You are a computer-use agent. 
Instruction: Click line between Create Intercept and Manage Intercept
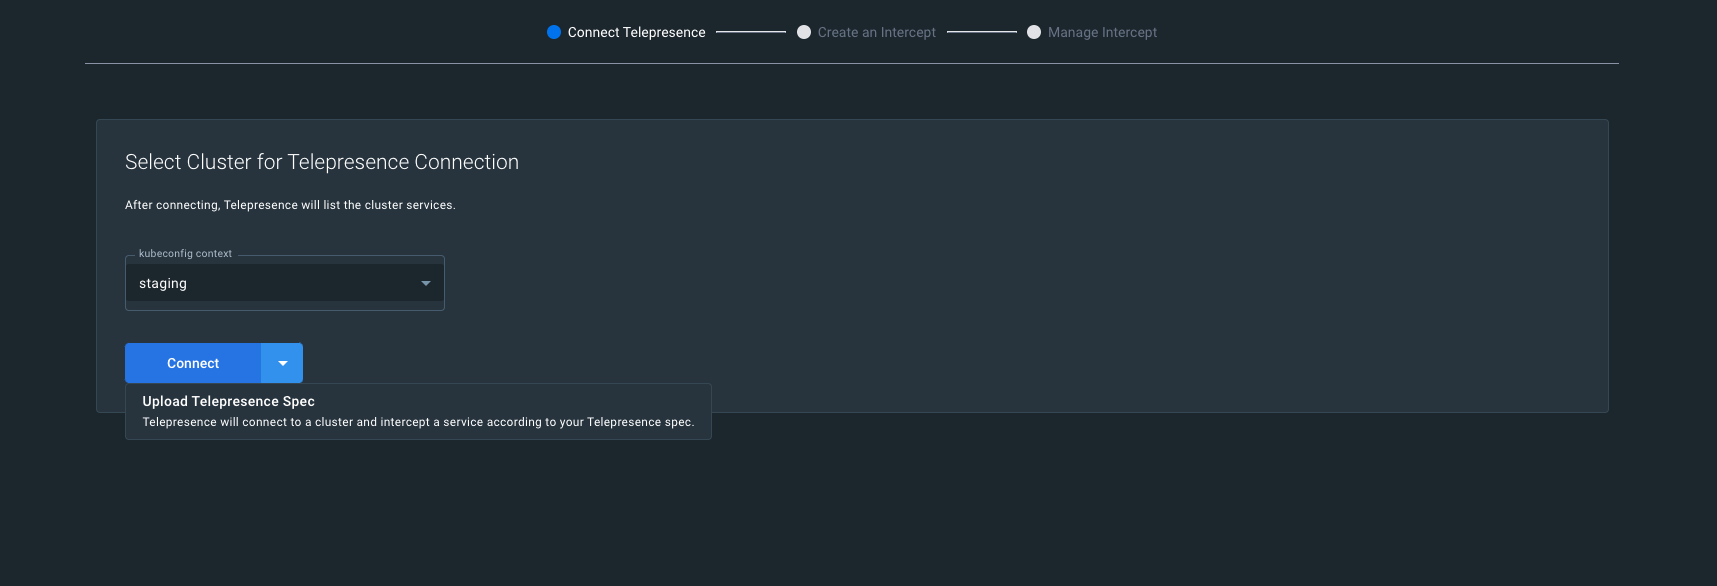pyautogui.click(x=981, y=32)
